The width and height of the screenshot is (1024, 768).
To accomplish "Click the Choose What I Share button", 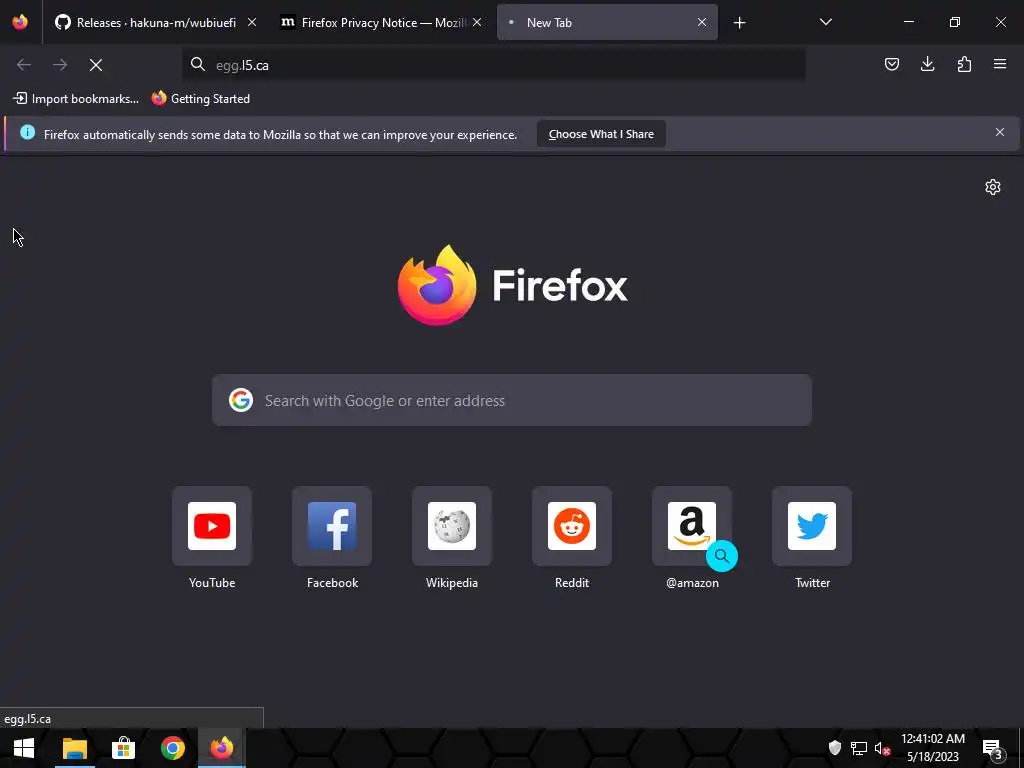I will [x=601, y=134].
